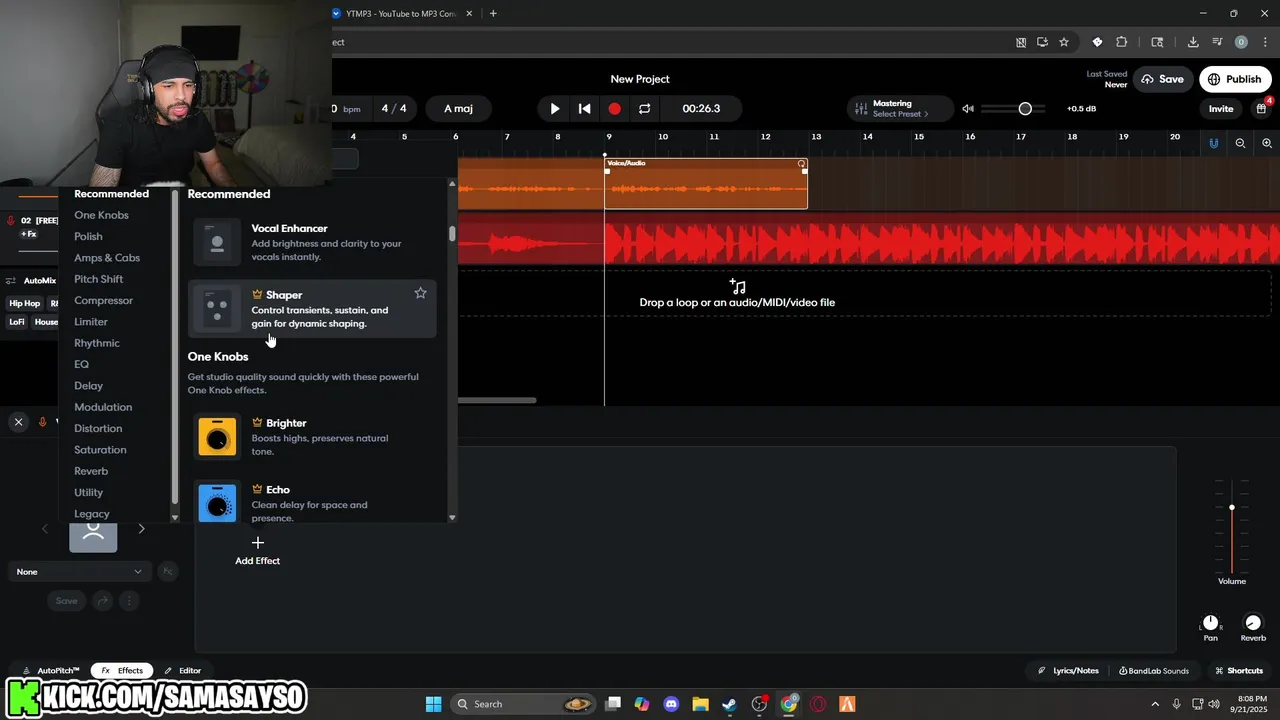The height and width of the screenshot is (720, 1280).
Task: Return playhead to the start
Action: point(585,108)
